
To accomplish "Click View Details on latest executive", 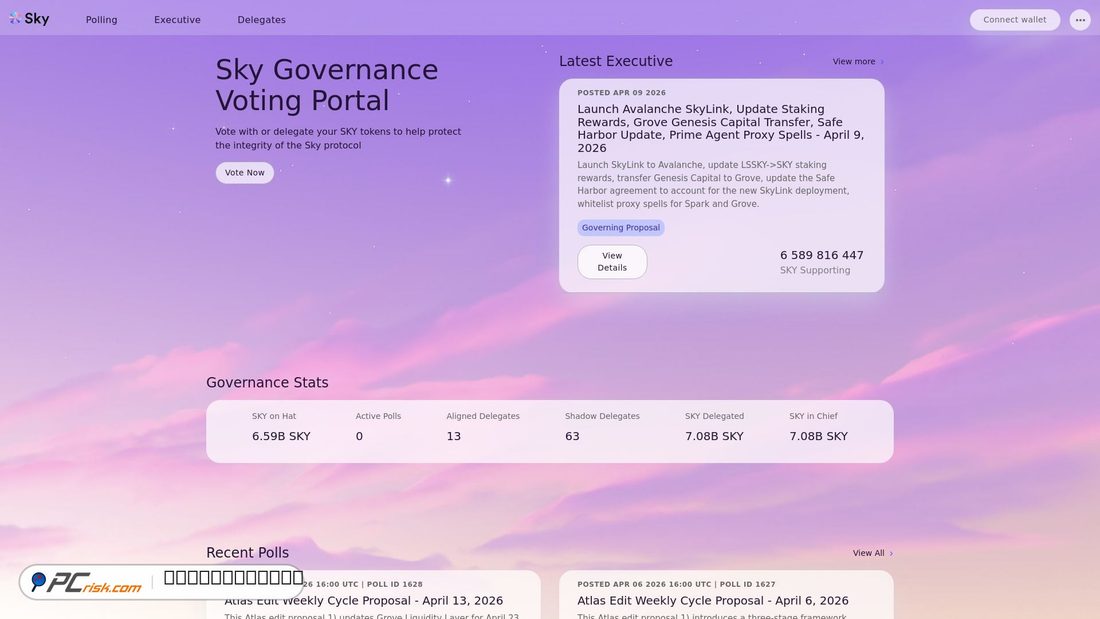I will pyautogui.click(x=612, y=262).
